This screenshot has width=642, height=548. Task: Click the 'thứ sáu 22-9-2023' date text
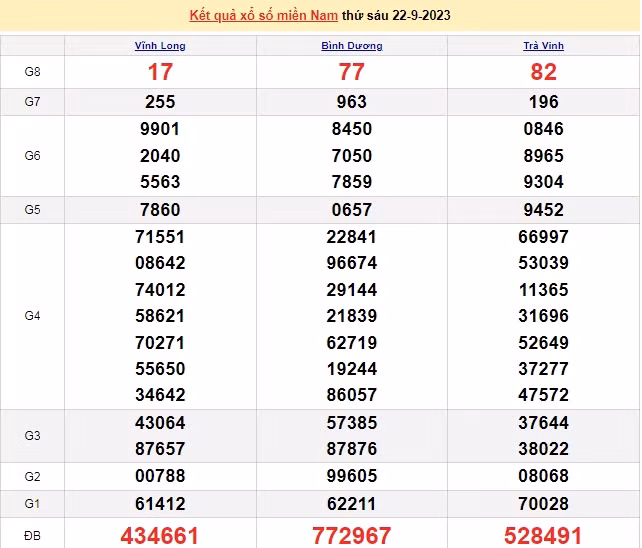396,16
